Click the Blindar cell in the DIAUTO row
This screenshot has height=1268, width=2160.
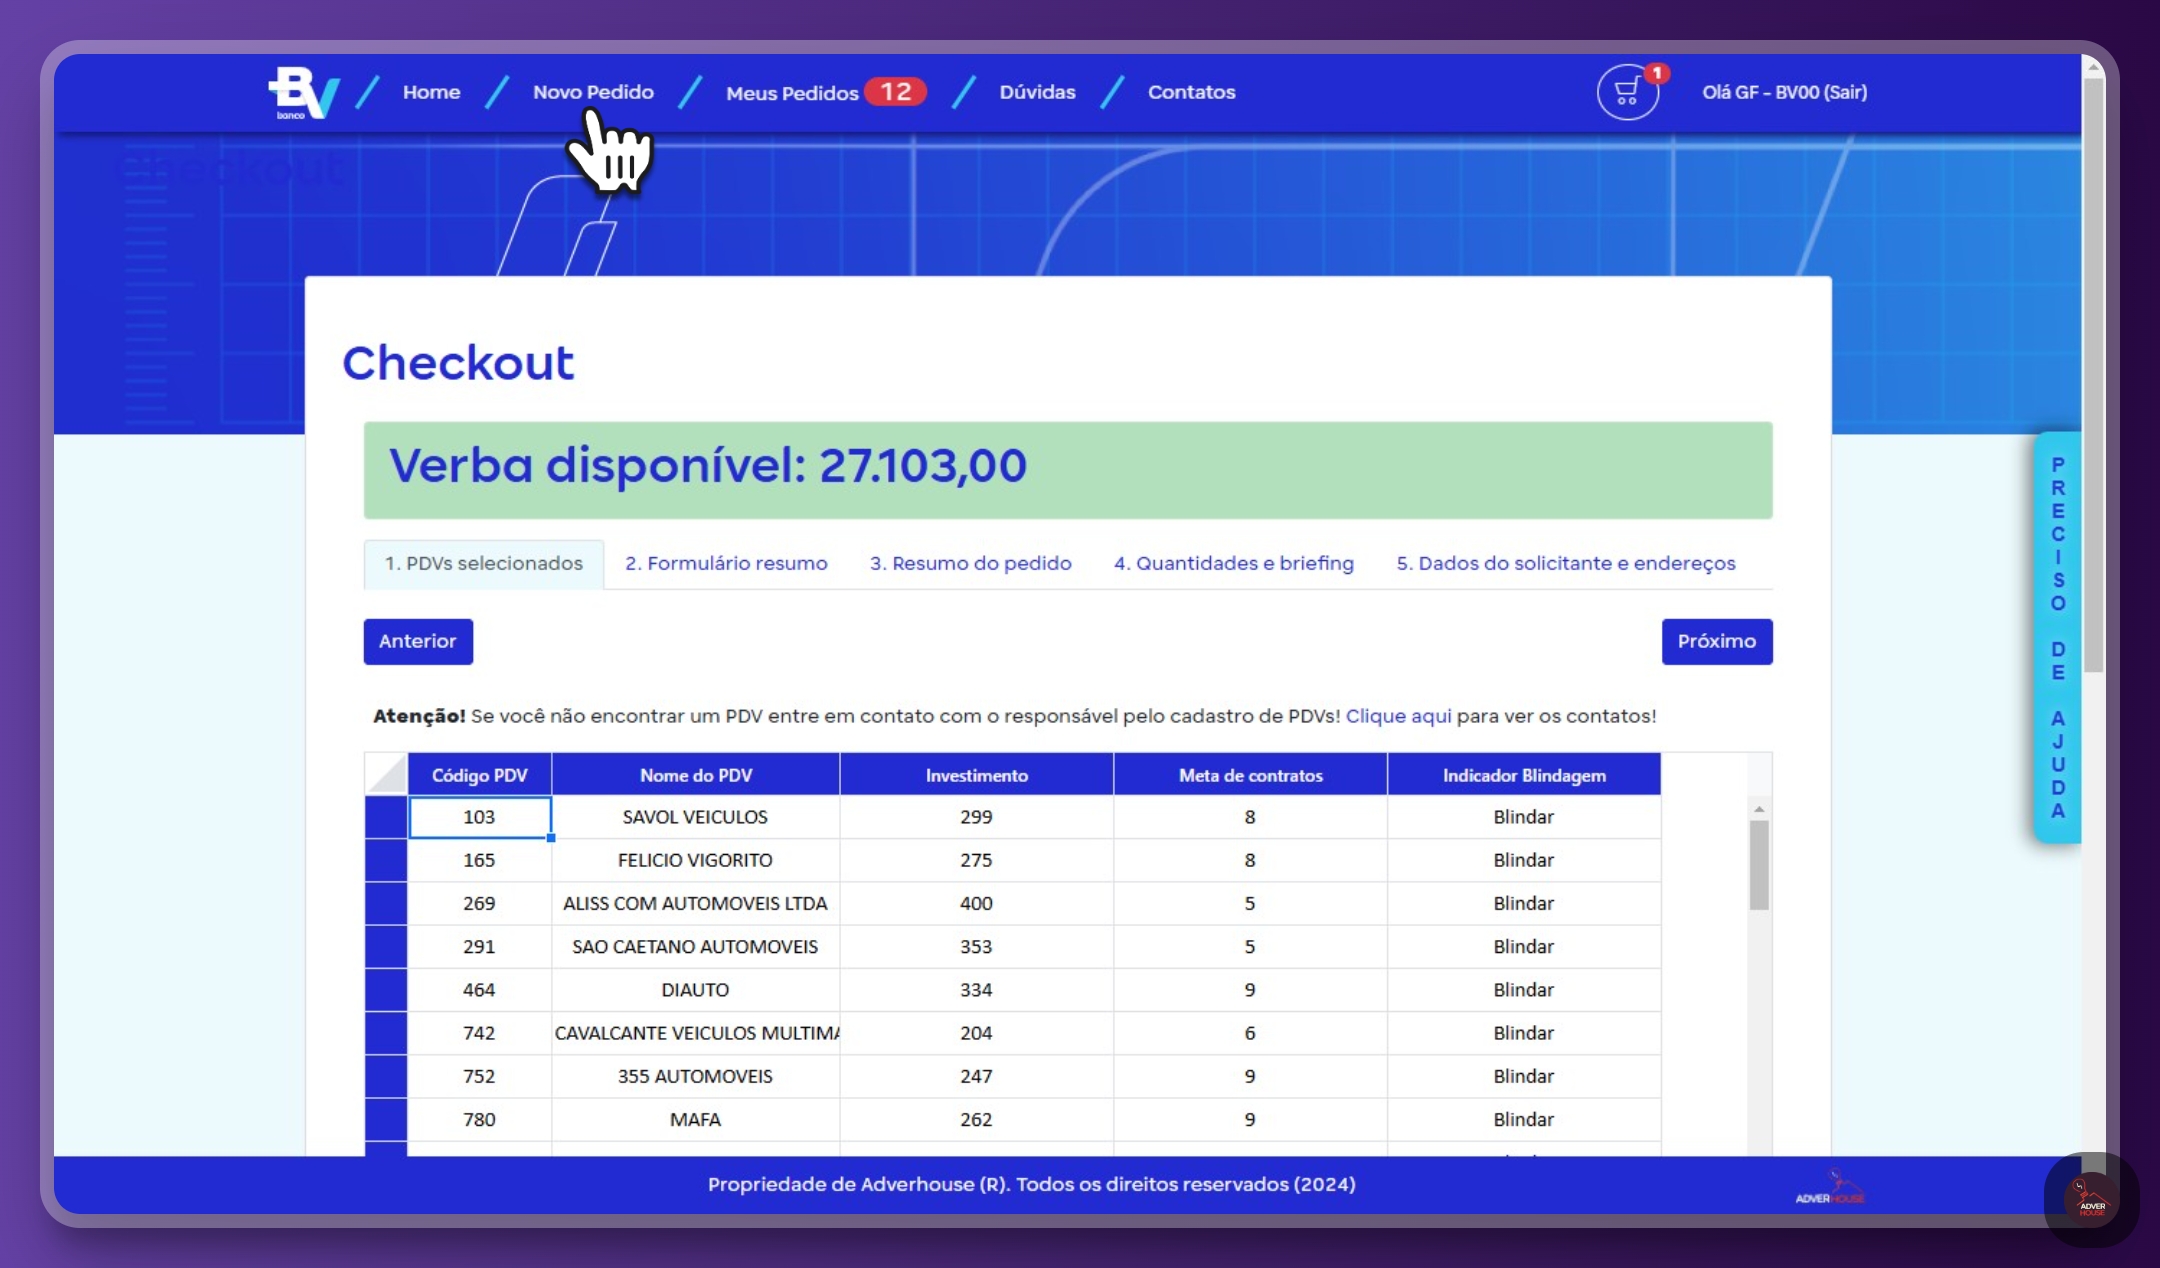1524,990
